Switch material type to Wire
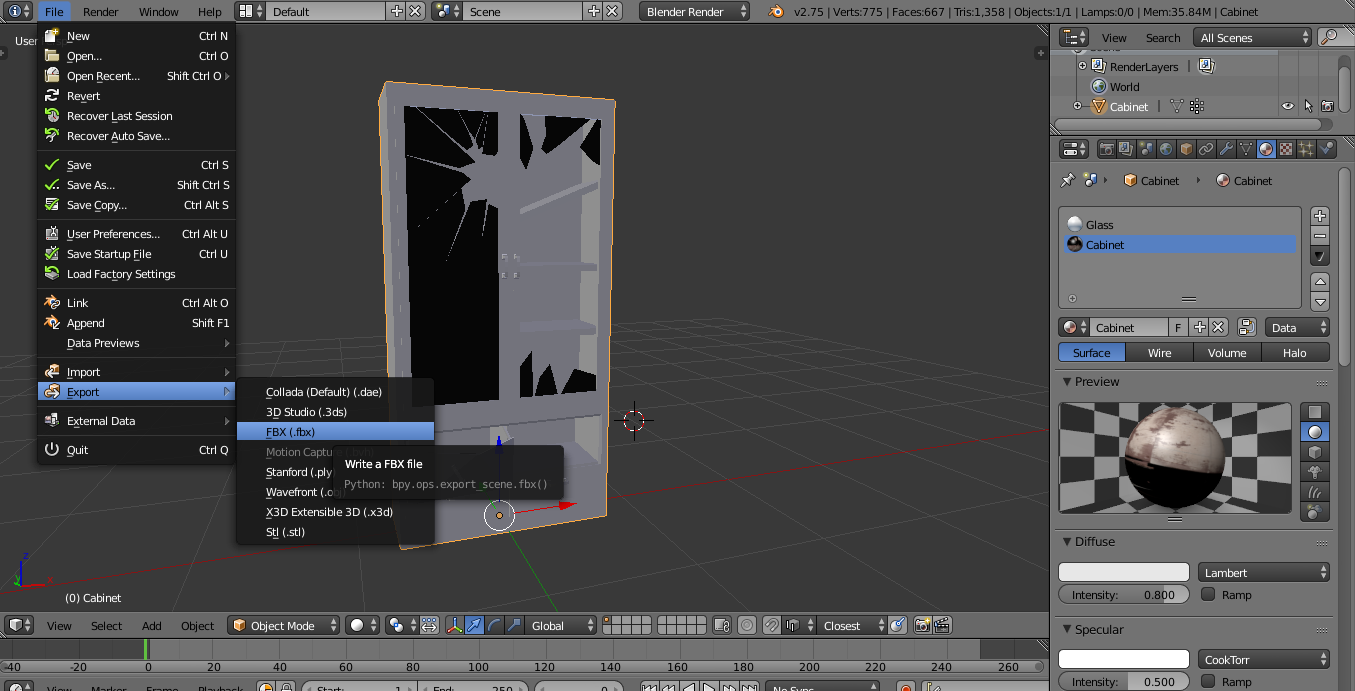Viewport: 1355px width, 691px height. click(x=1159, y=352)
